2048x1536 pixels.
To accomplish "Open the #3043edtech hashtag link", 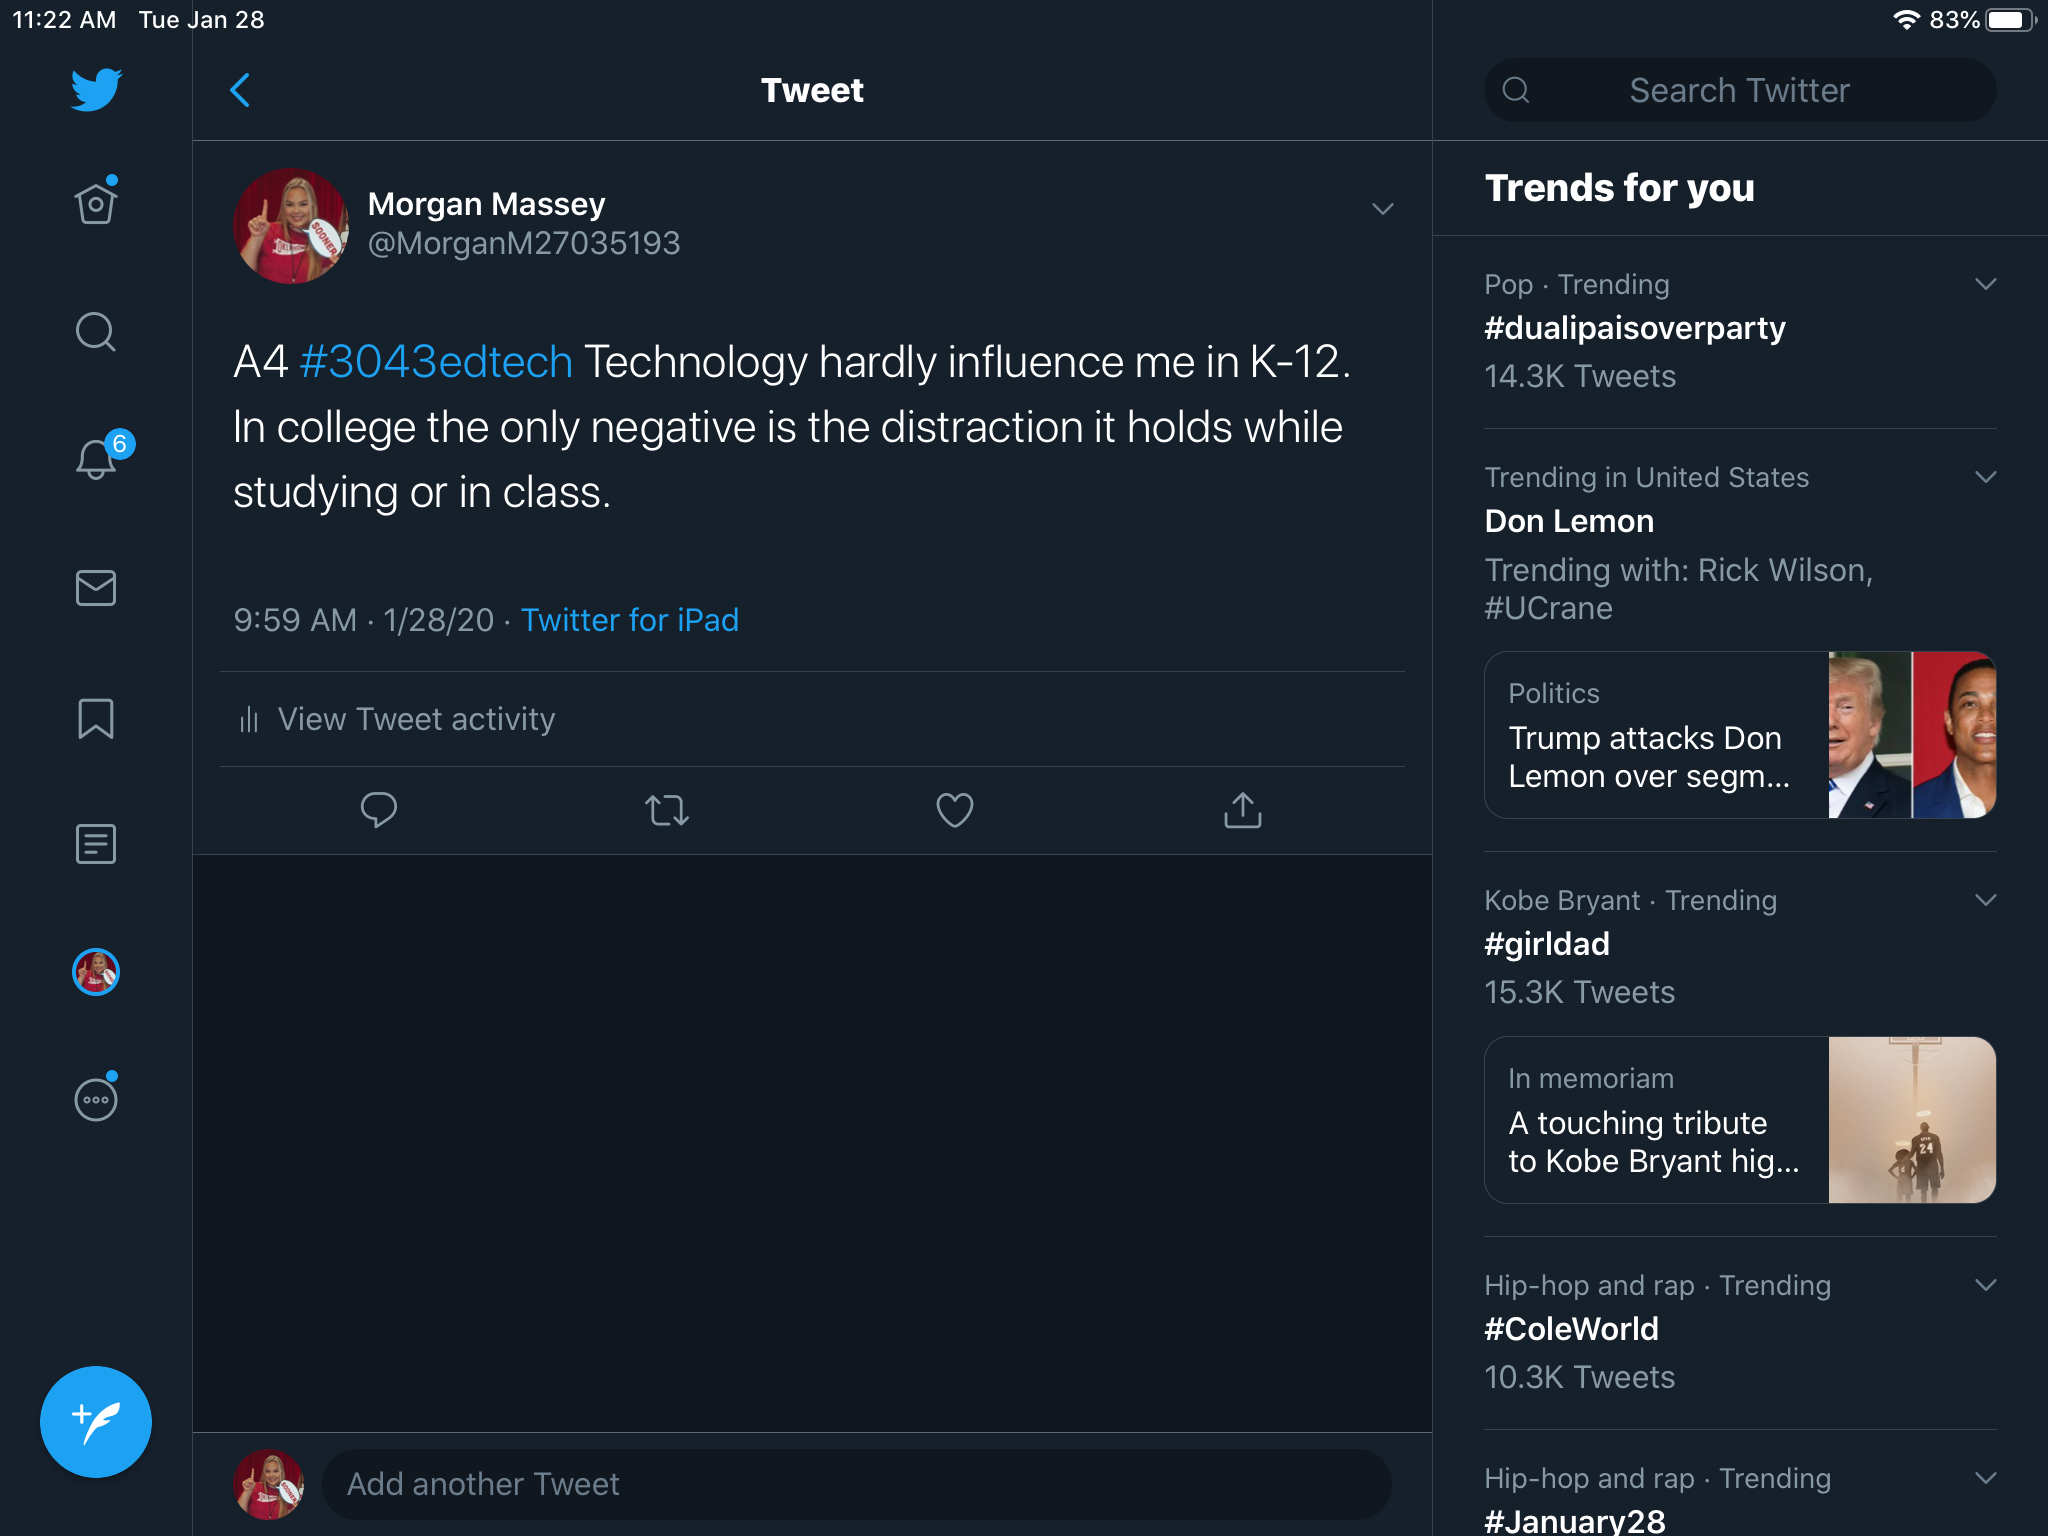I will click(436, 362).
